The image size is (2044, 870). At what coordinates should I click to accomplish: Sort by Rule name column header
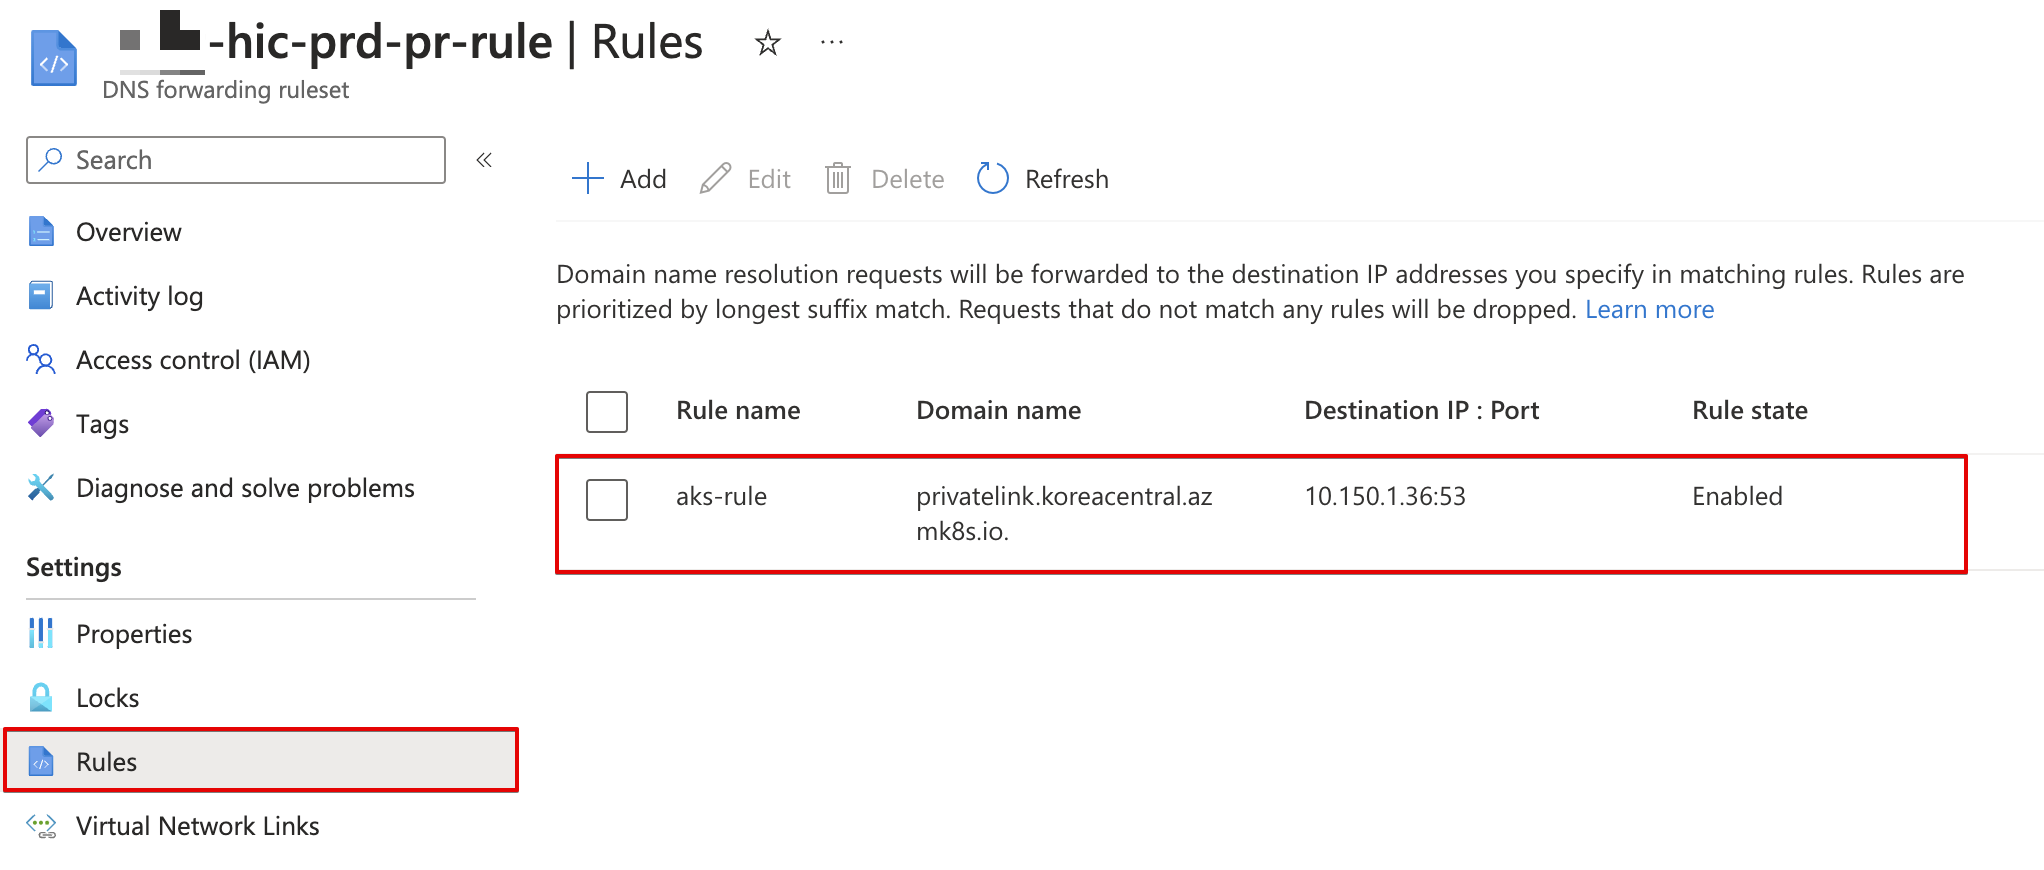(x=738, y=410)
